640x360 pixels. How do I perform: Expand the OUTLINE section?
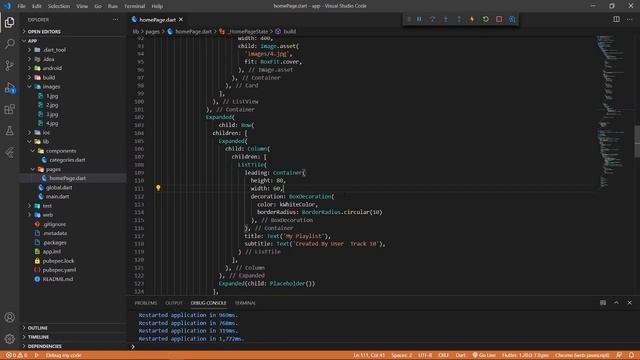pos(38,328)
